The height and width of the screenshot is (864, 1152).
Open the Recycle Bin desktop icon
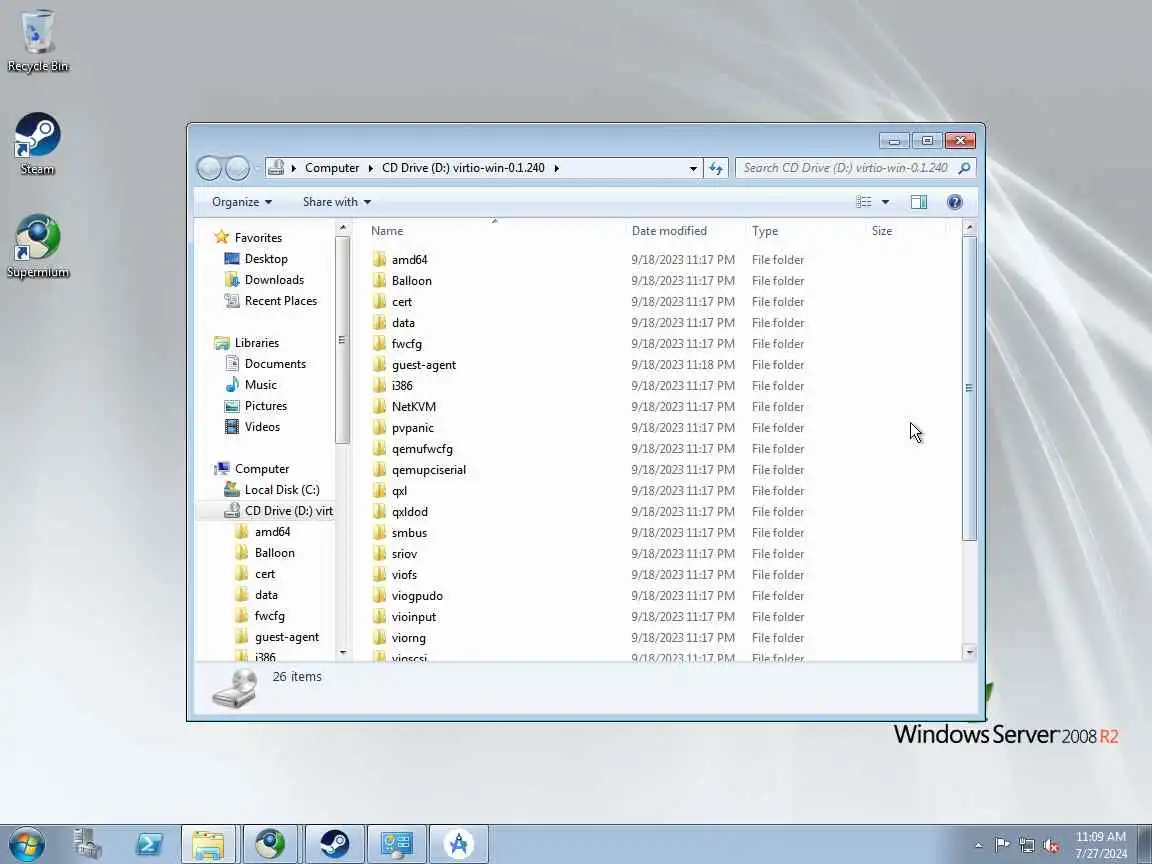(x=37, y=41)
